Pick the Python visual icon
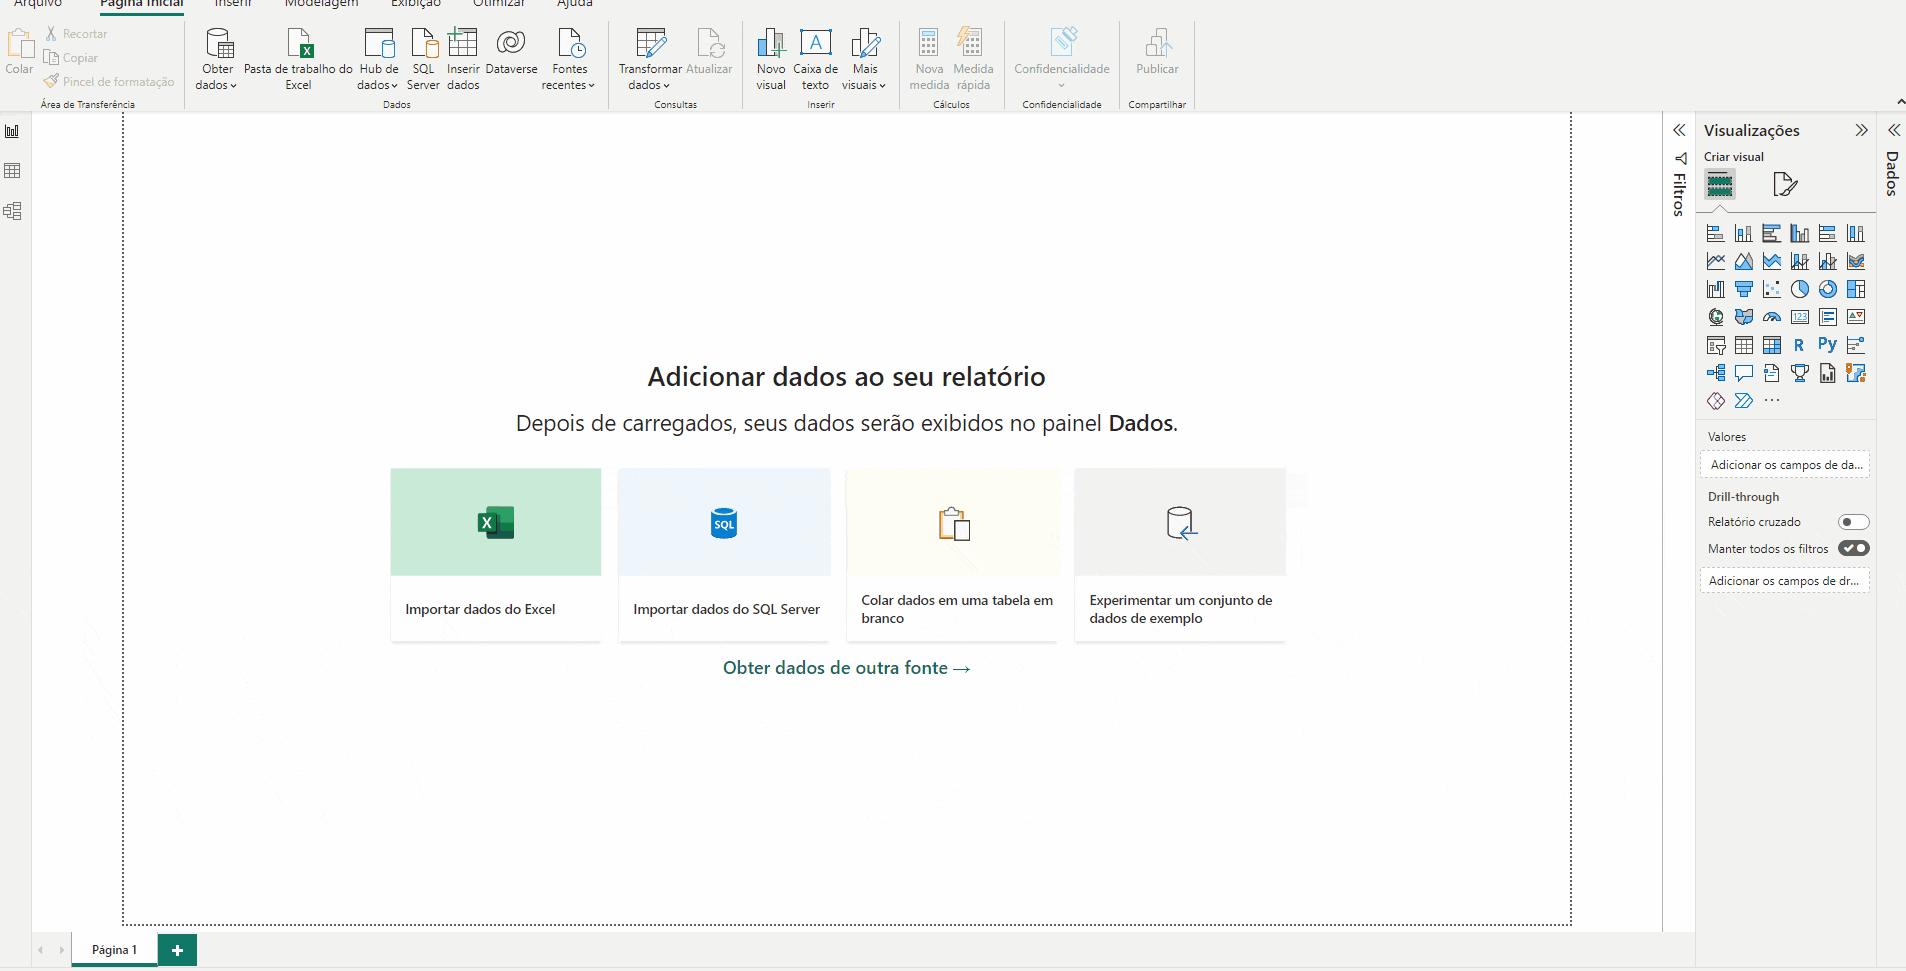Screen dimensions: 1906x971 [1827, 345]
